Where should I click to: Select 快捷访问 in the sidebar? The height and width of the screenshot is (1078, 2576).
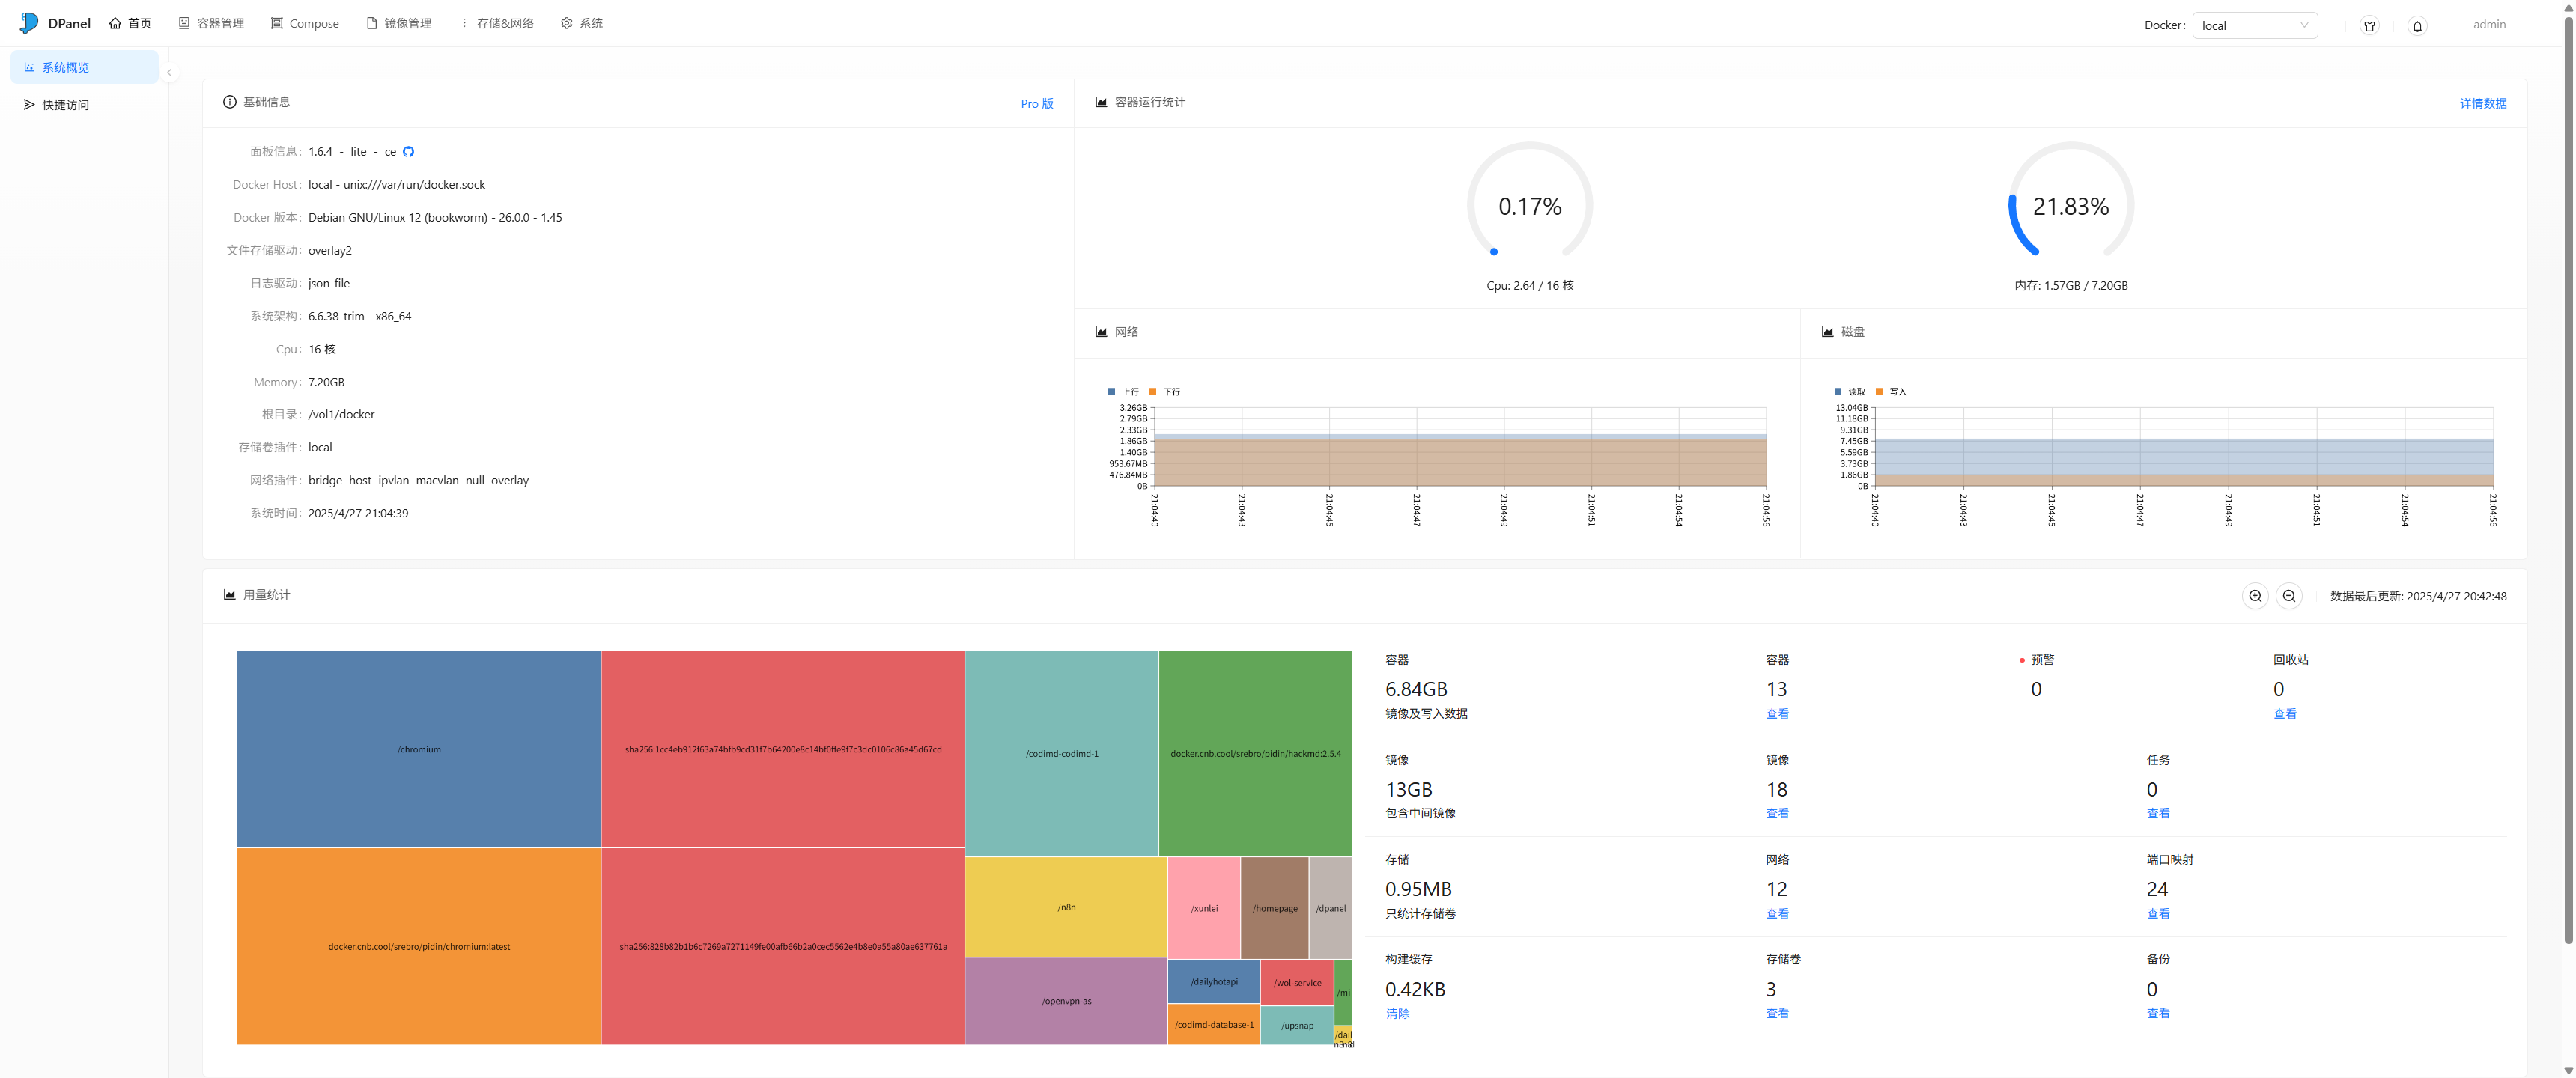pos(65,105)
